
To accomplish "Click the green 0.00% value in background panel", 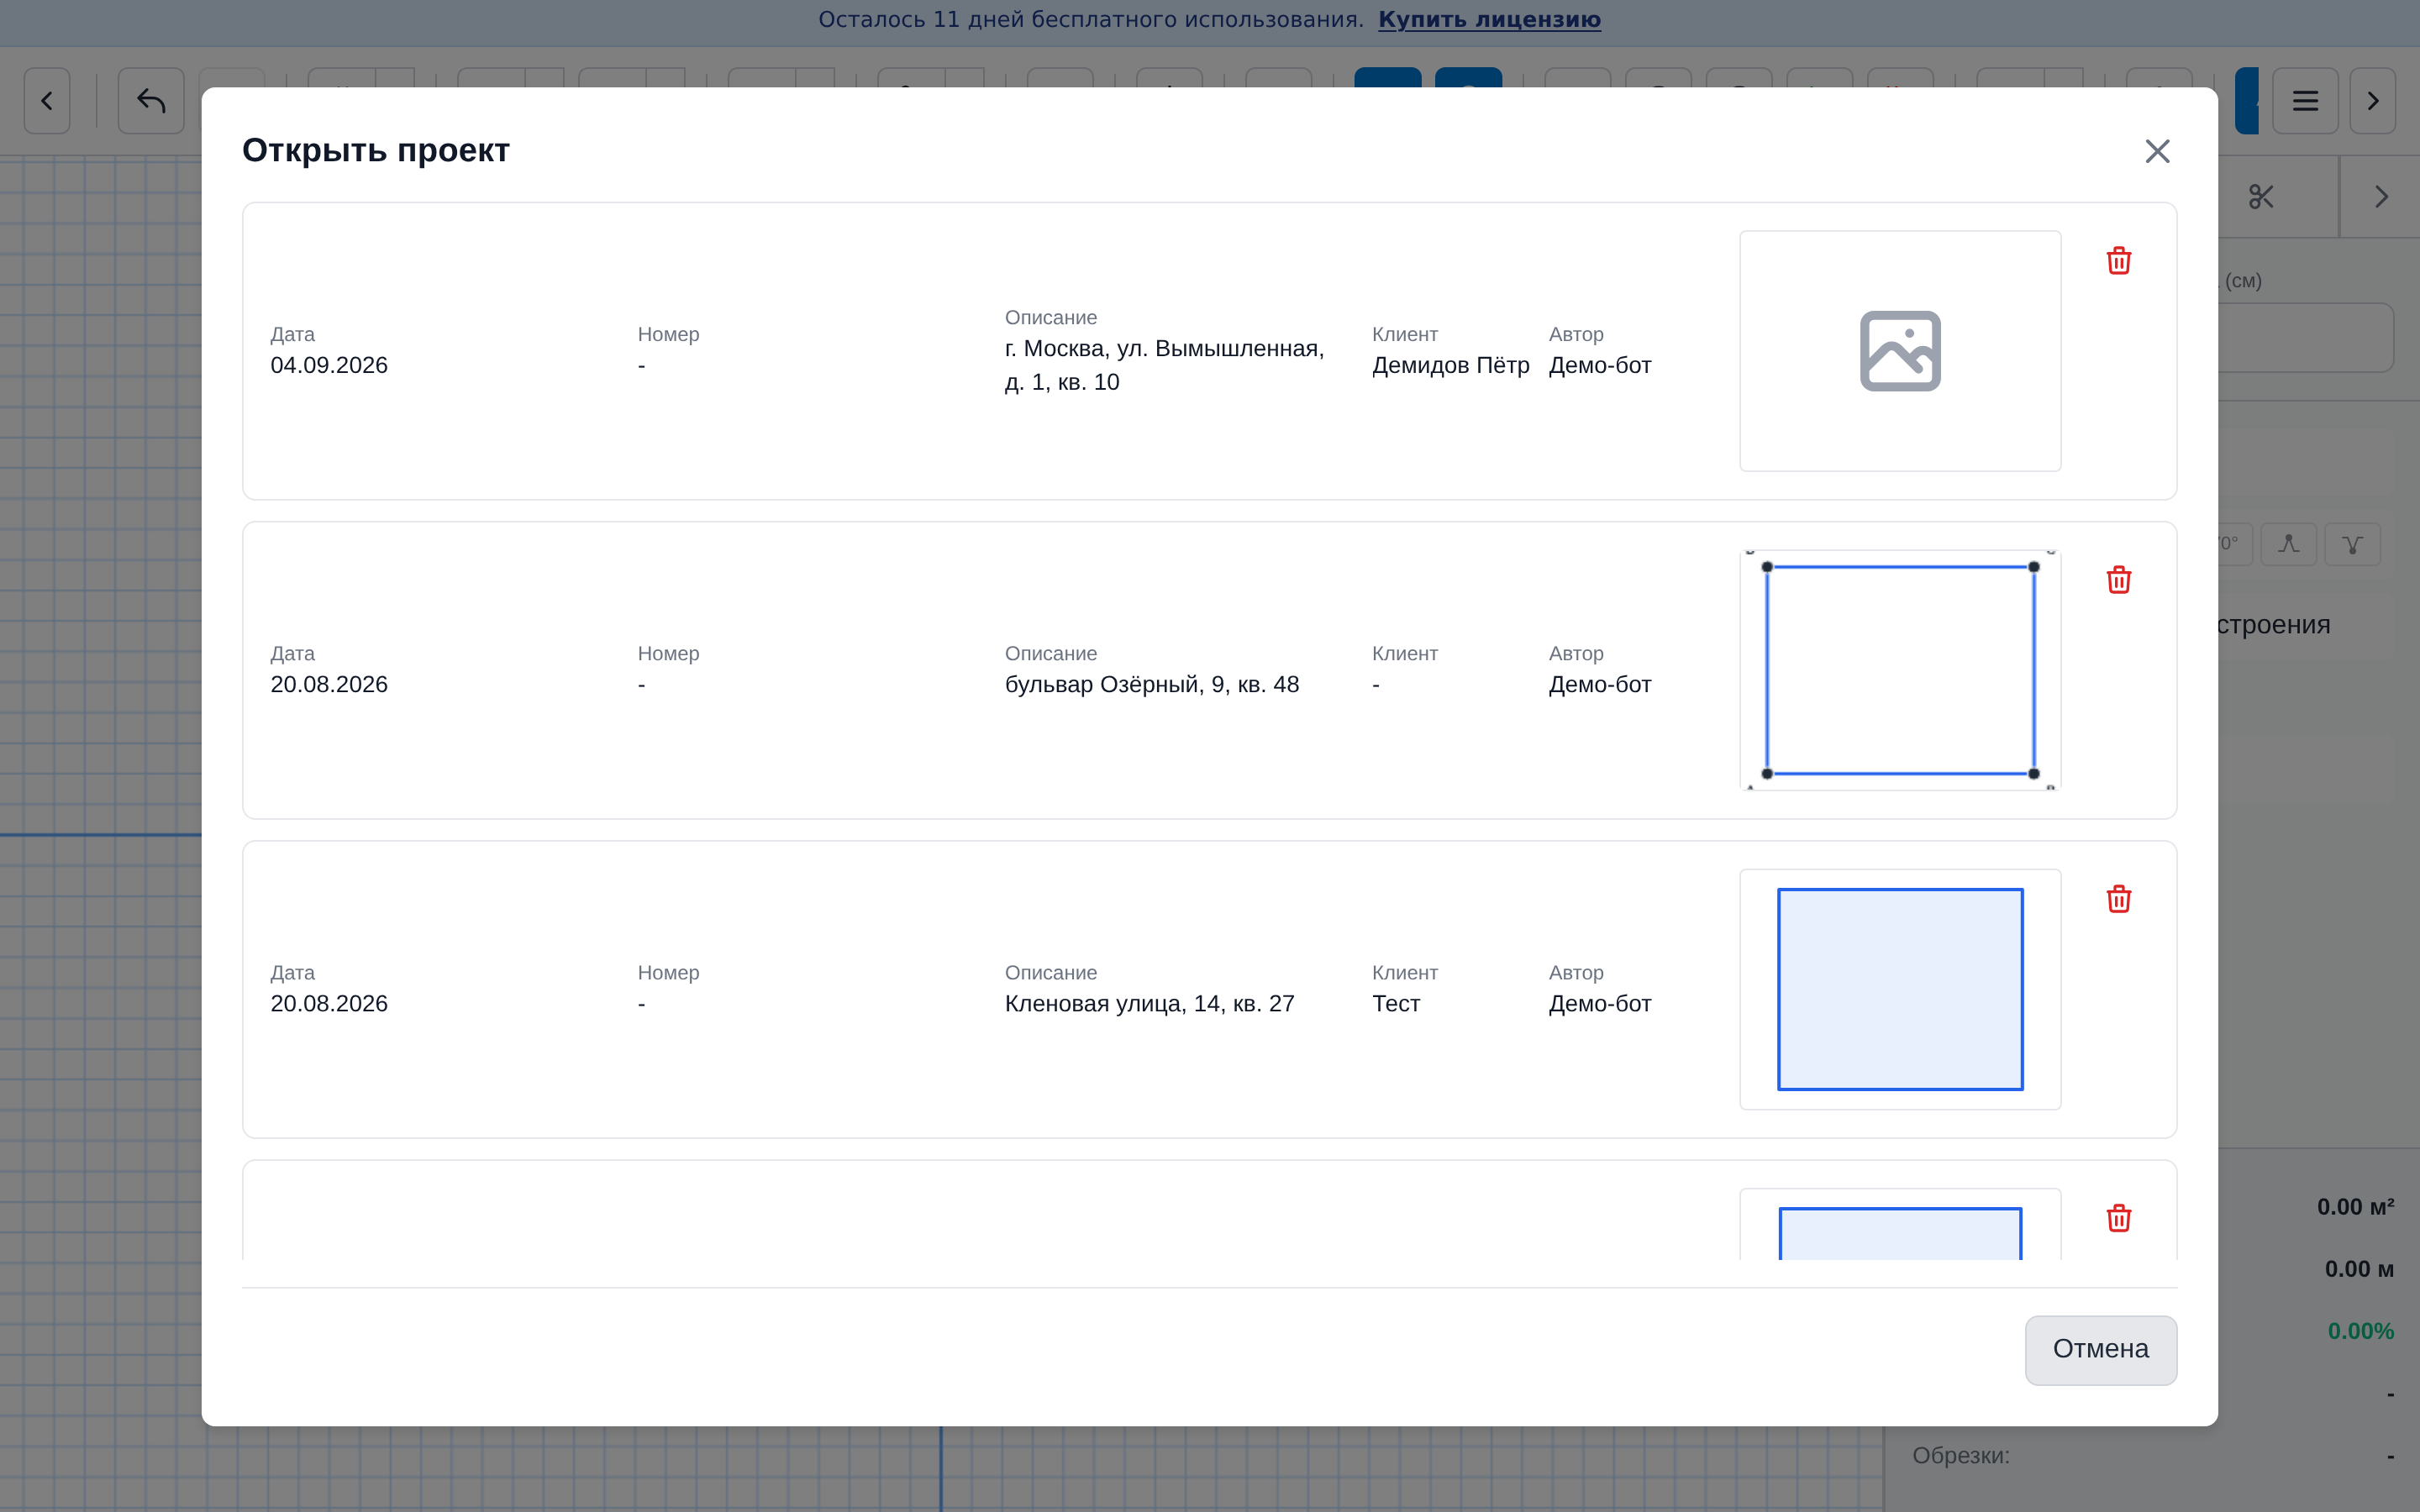I will pos(2361,1331).
